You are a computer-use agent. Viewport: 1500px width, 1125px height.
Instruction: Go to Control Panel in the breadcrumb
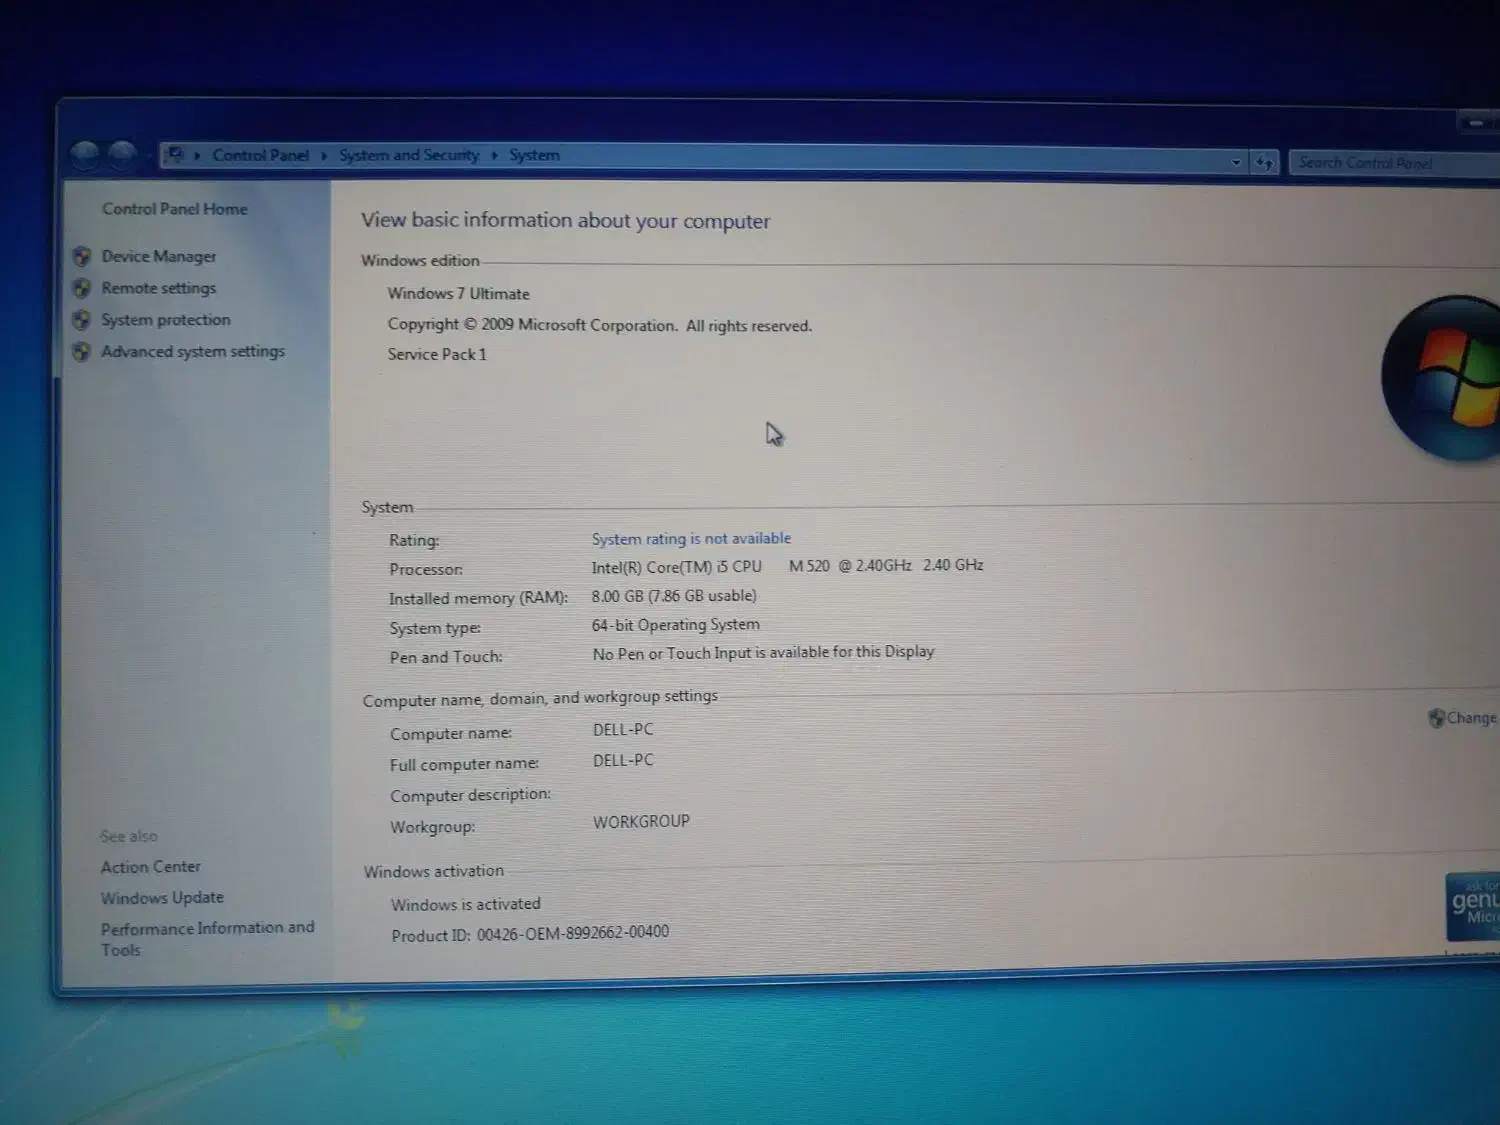click(260, 155)
